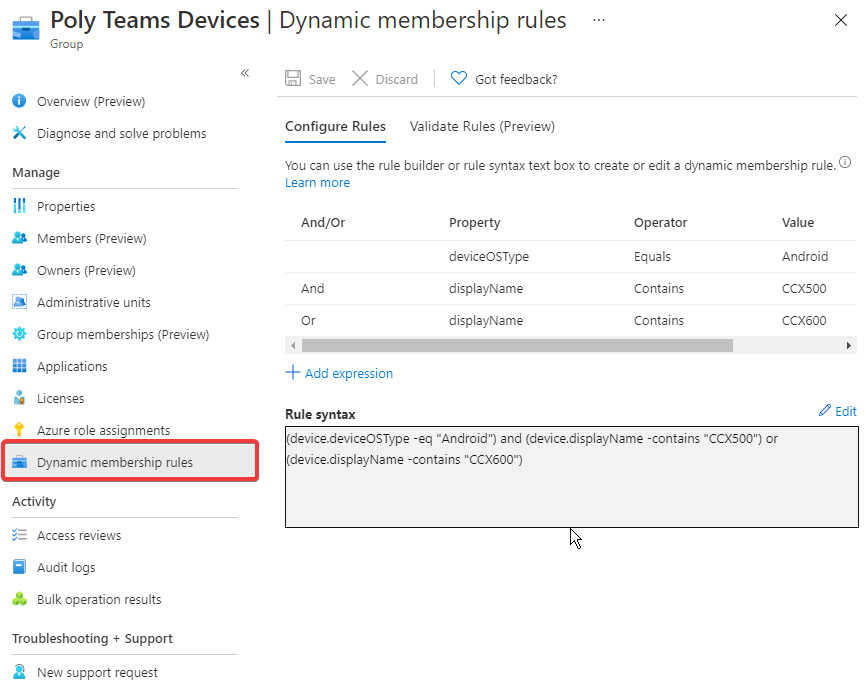Open the Learn more link
866x690 pixels.
coord(317,182)
